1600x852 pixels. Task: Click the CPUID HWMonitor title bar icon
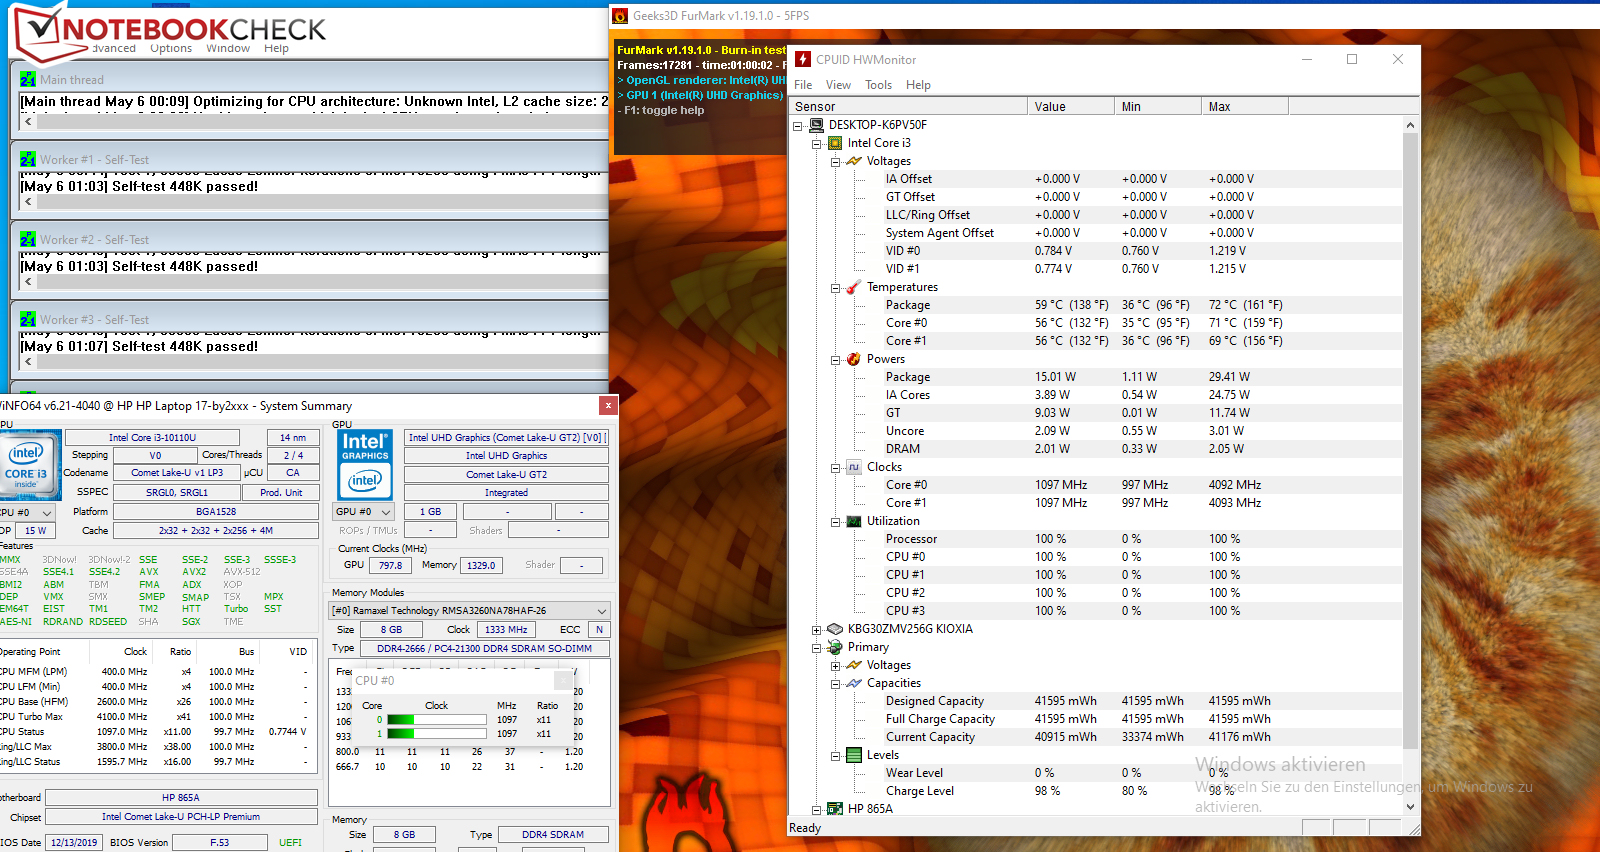click(803, 59)
